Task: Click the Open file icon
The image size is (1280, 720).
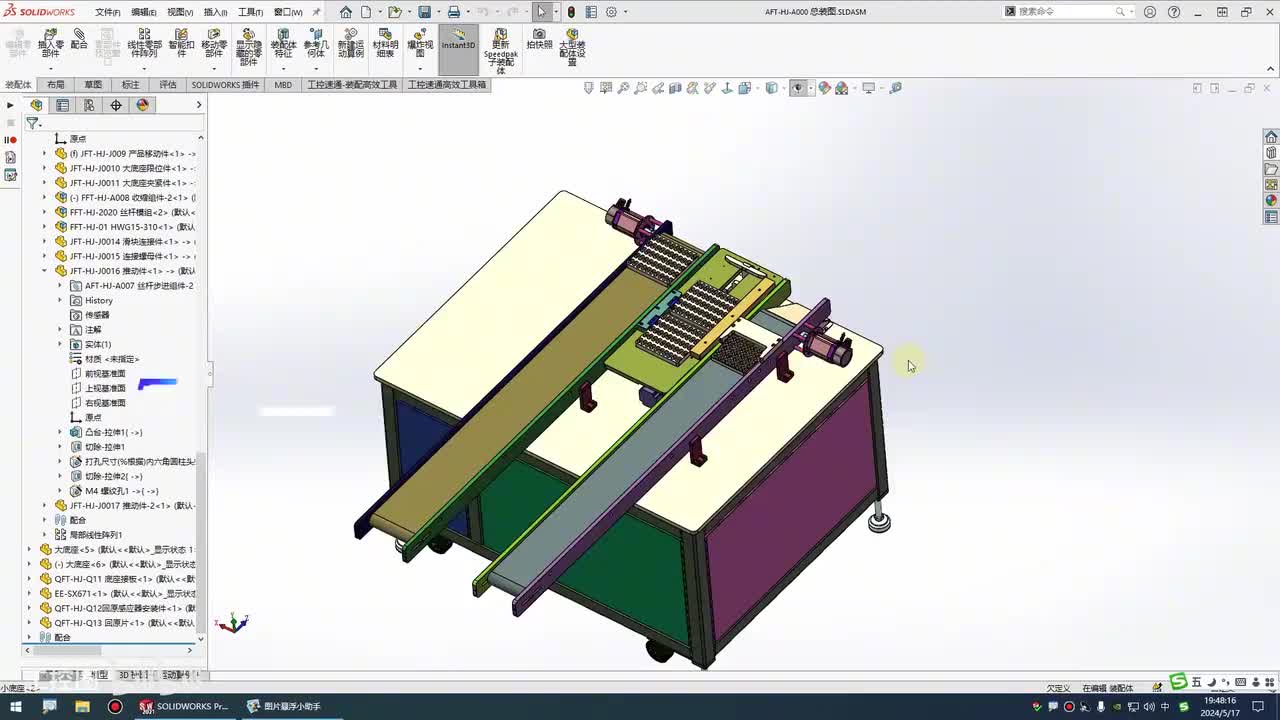Action: (x=394, y=12)
